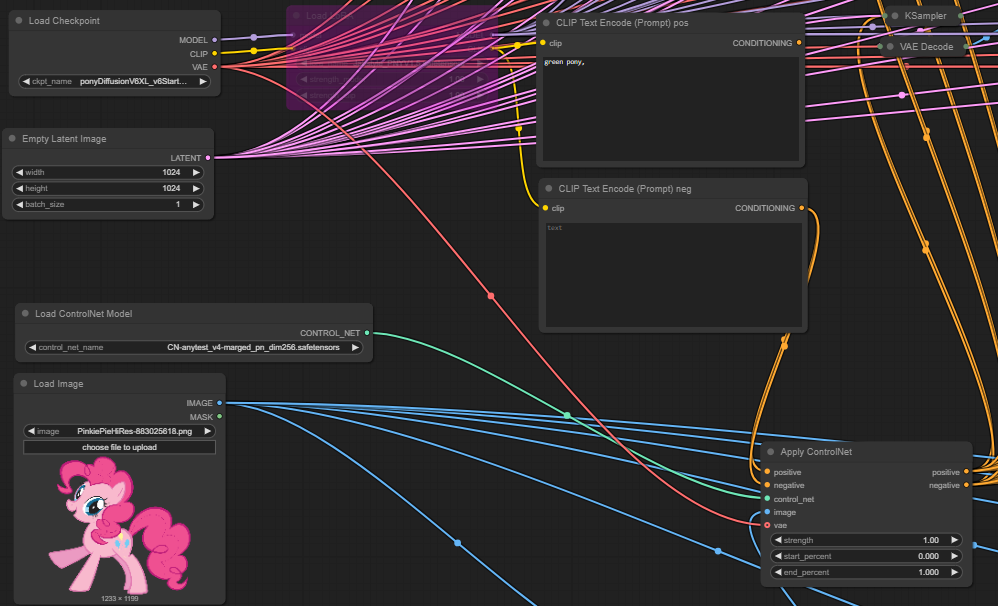Viewport: 998px width, 606px height.
Task: Select next image file with the image right arrow
Action: click(207, 431)
